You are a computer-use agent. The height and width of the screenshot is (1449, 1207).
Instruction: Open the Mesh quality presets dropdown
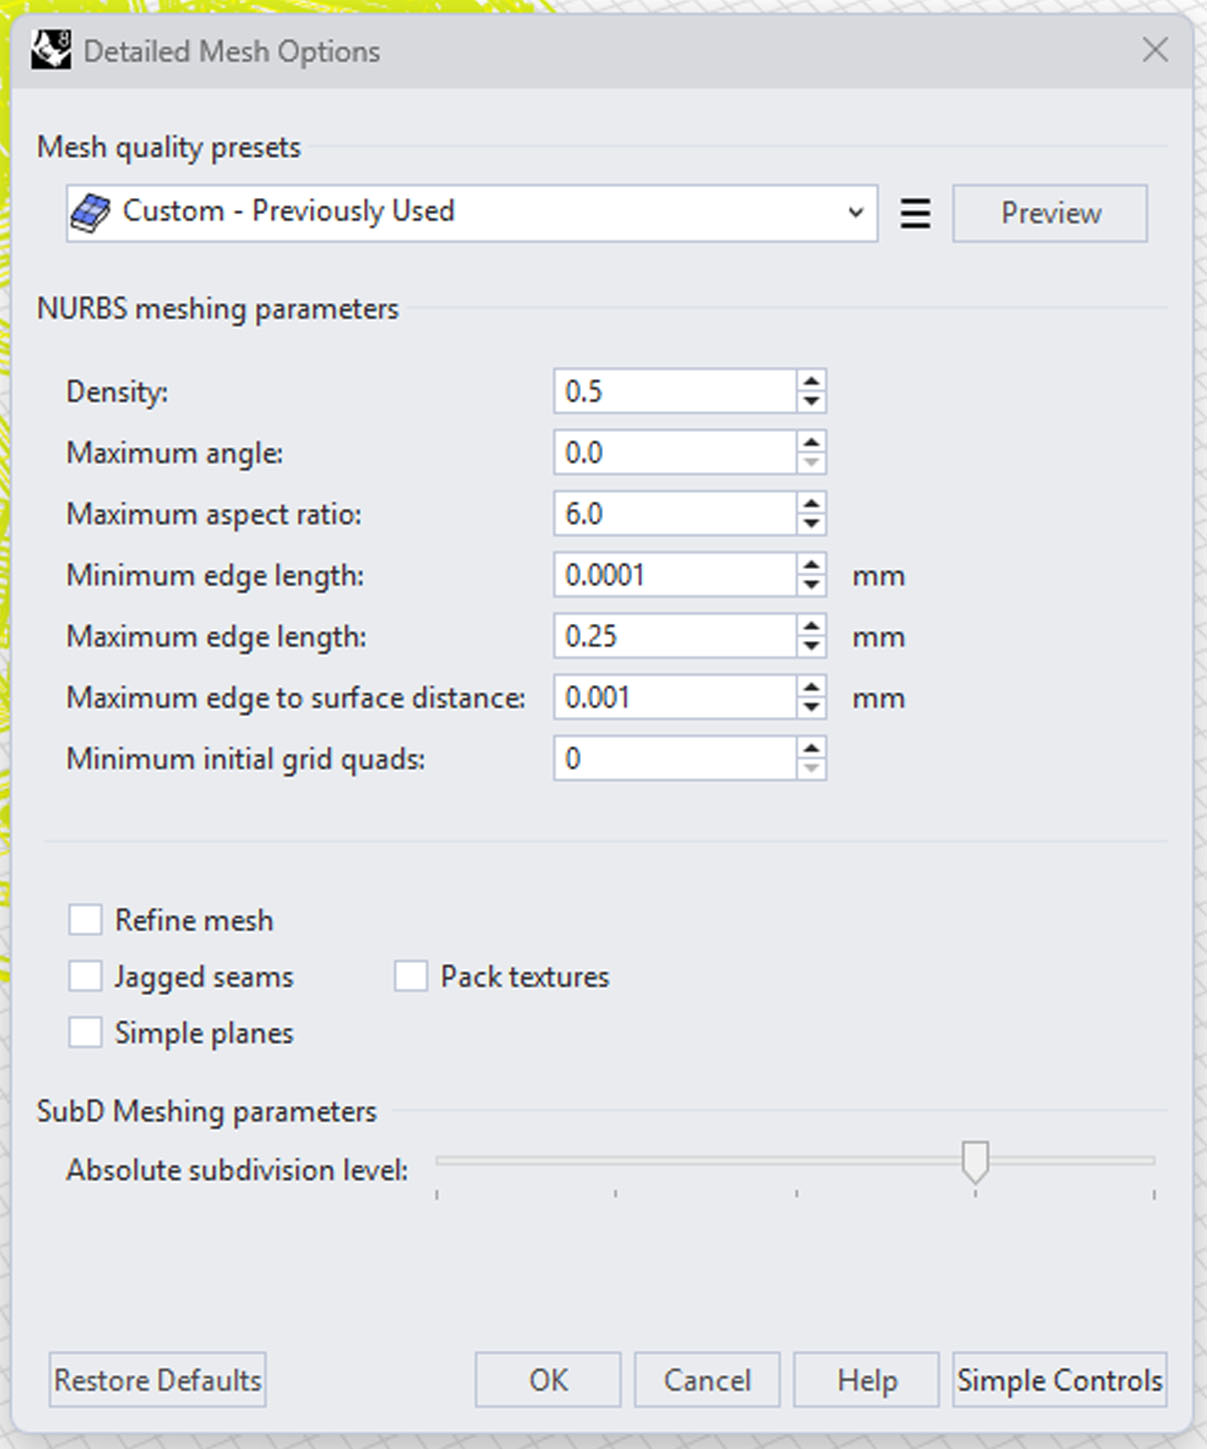[x=472, y=213]
